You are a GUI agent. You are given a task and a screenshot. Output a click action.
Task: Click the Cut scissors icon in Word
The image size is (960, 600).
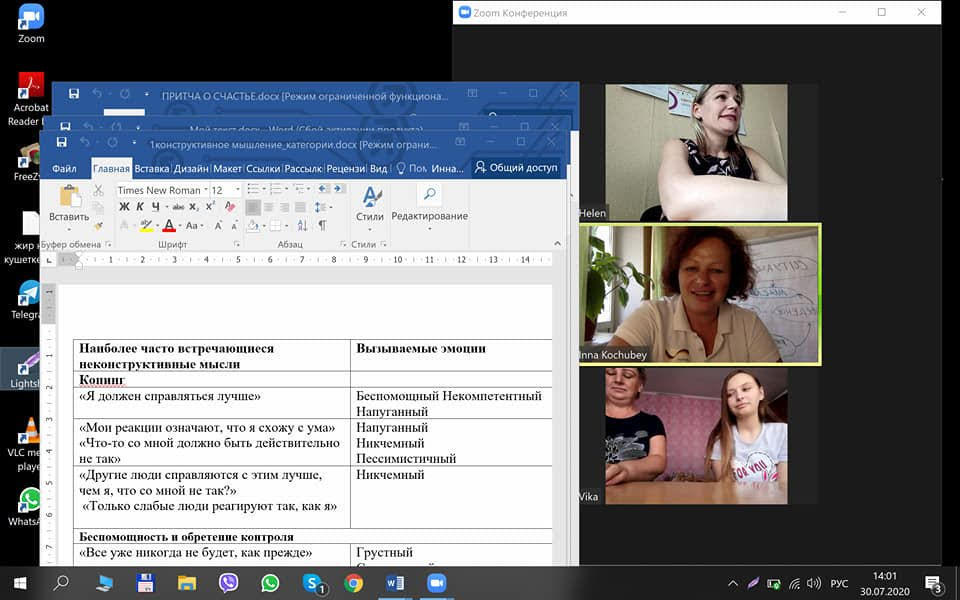pos(98,190)
